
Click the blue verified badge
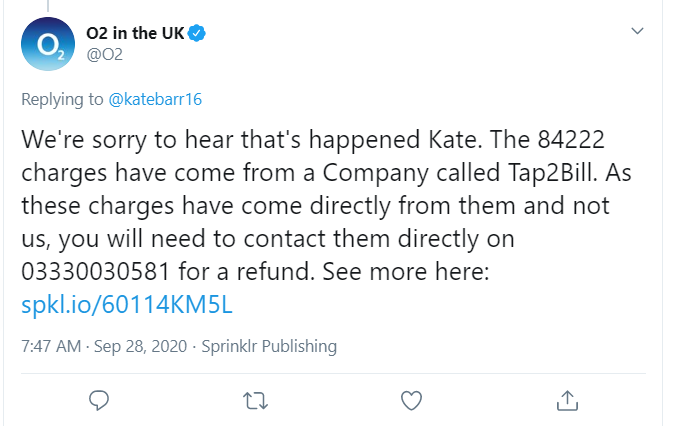tap(198, 33)
